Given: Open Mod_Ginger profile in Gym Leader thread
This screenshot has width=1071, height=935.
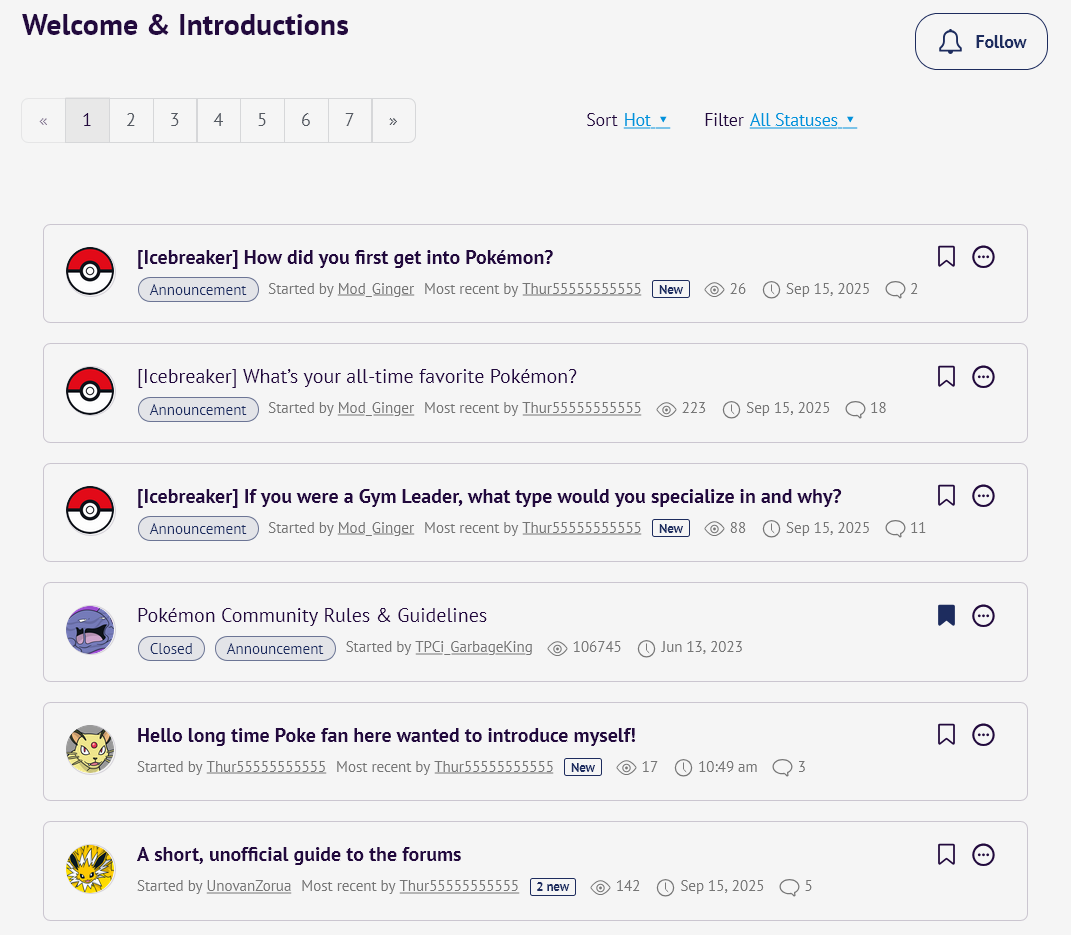Looking at the screenshot, I should [376, 529].
